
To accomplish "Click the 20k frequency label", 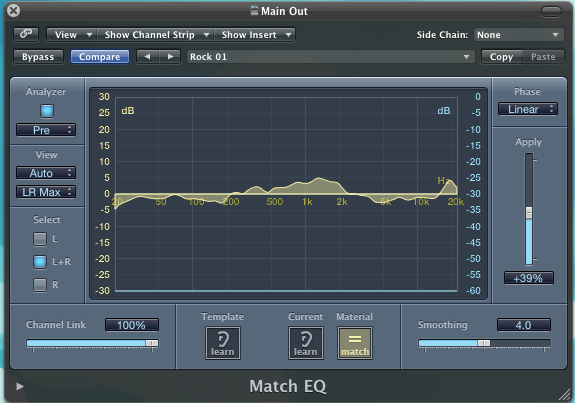I will coord(455,202).
